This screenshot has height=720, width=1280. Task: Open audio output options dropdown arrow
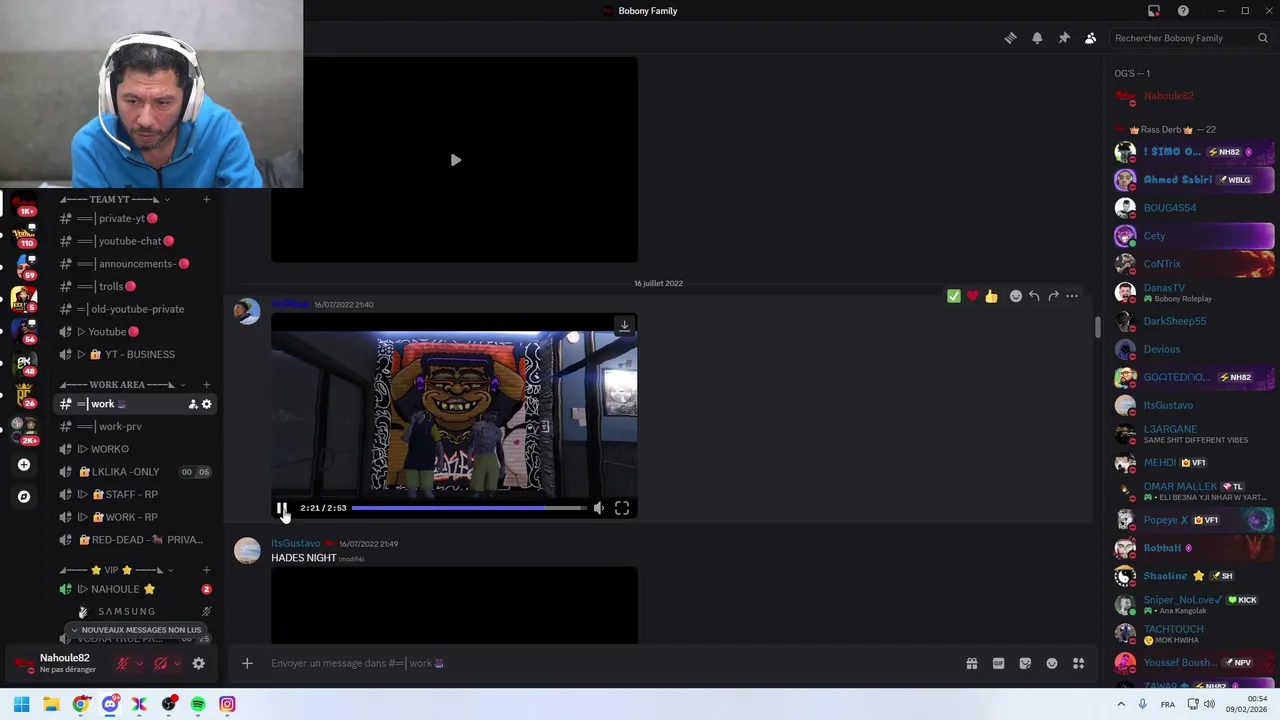pos(177,663)
